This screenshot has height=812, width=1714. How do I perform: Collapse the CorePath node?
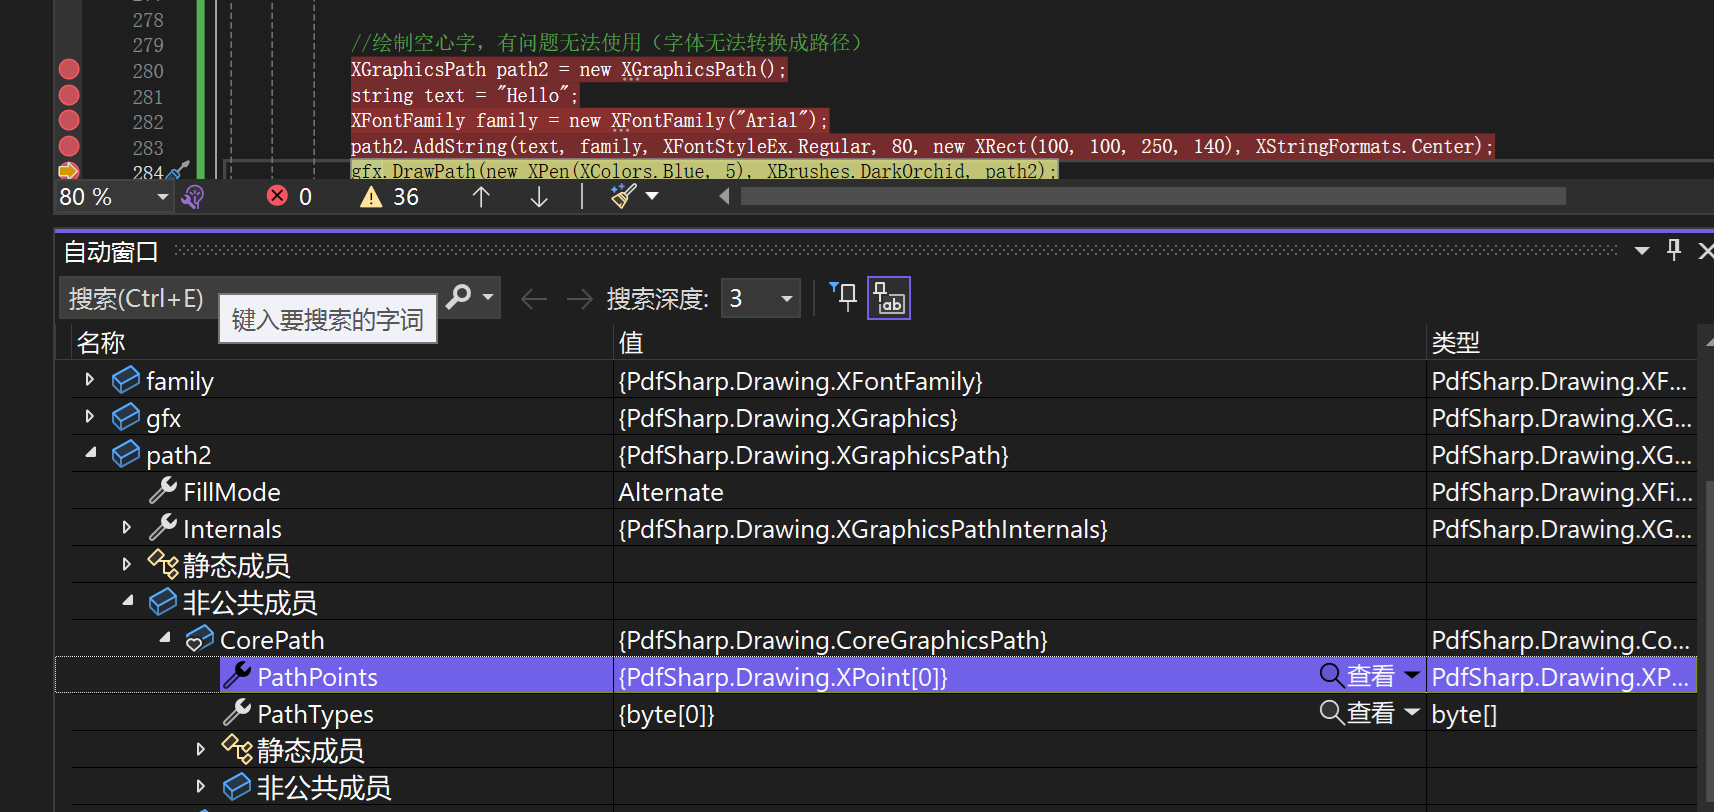click(x=165, y=638)
